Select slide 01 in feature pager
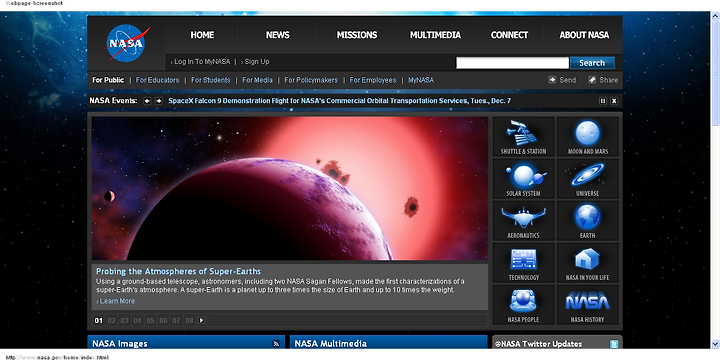This screenshot has height=360, width=720. pos(98,321)
